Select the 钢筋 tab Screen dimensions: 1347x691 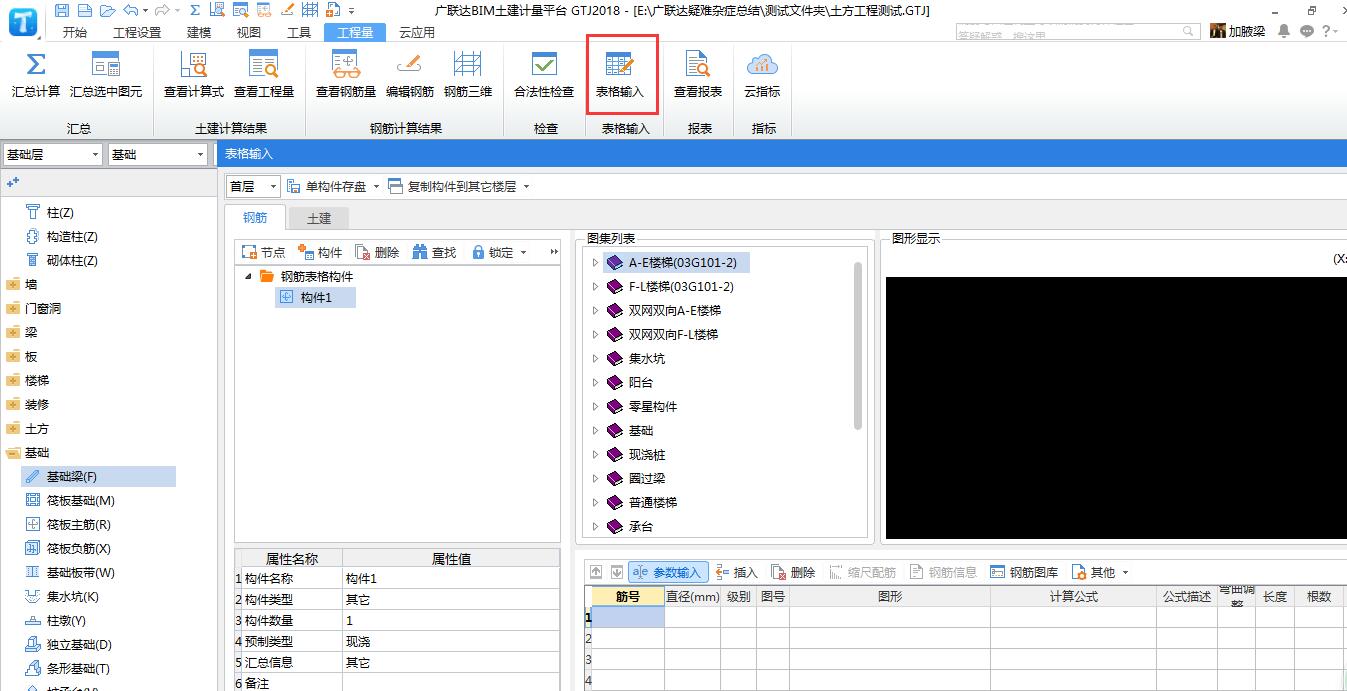(255, 217)
